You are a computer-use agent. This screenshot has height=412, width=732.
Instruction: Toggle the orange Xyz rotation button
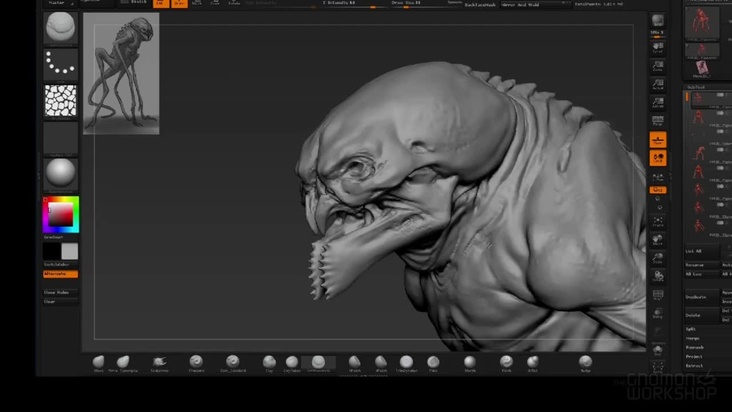tap(658, 190)
